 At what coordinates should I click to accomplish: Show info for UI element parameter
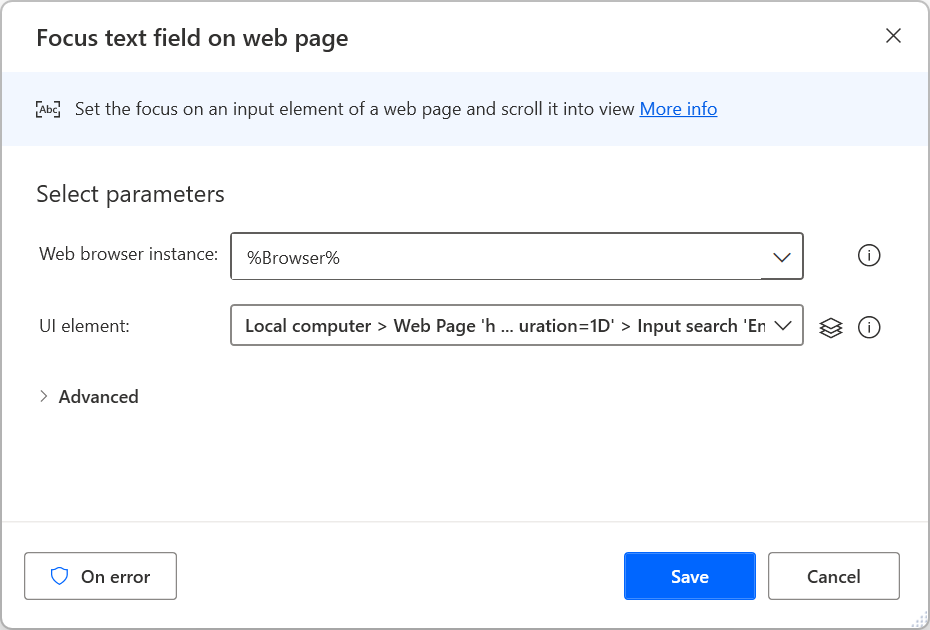(x=869, y=327)
